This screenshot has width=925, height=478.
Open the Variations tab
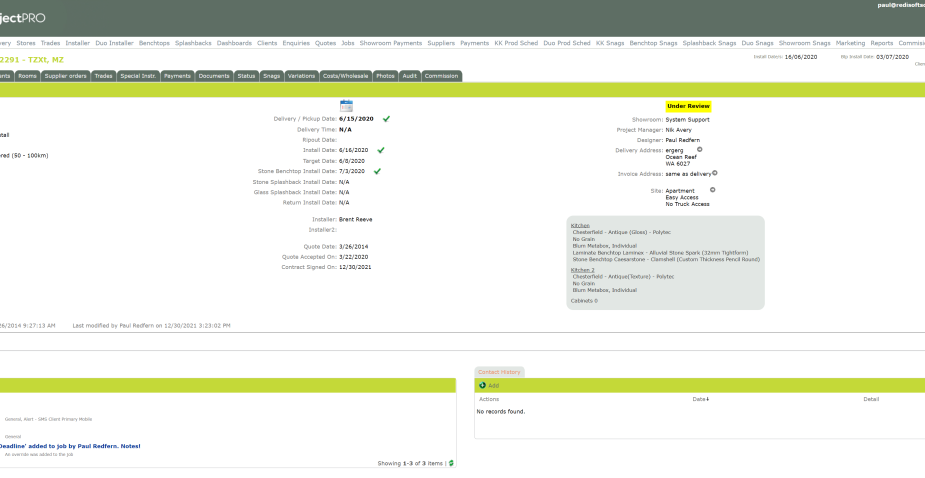pos(301,76)
